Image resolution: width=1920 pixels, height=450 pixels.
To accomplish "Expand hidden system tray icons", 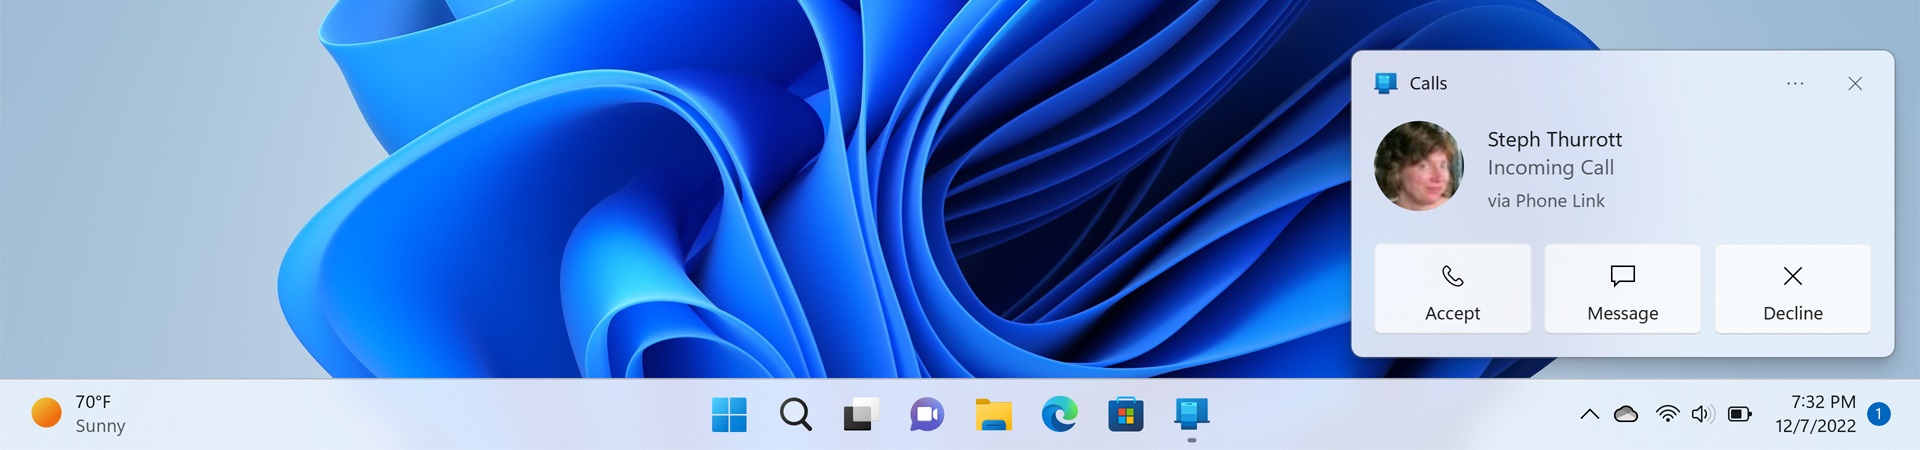I will click(1589, 414).
